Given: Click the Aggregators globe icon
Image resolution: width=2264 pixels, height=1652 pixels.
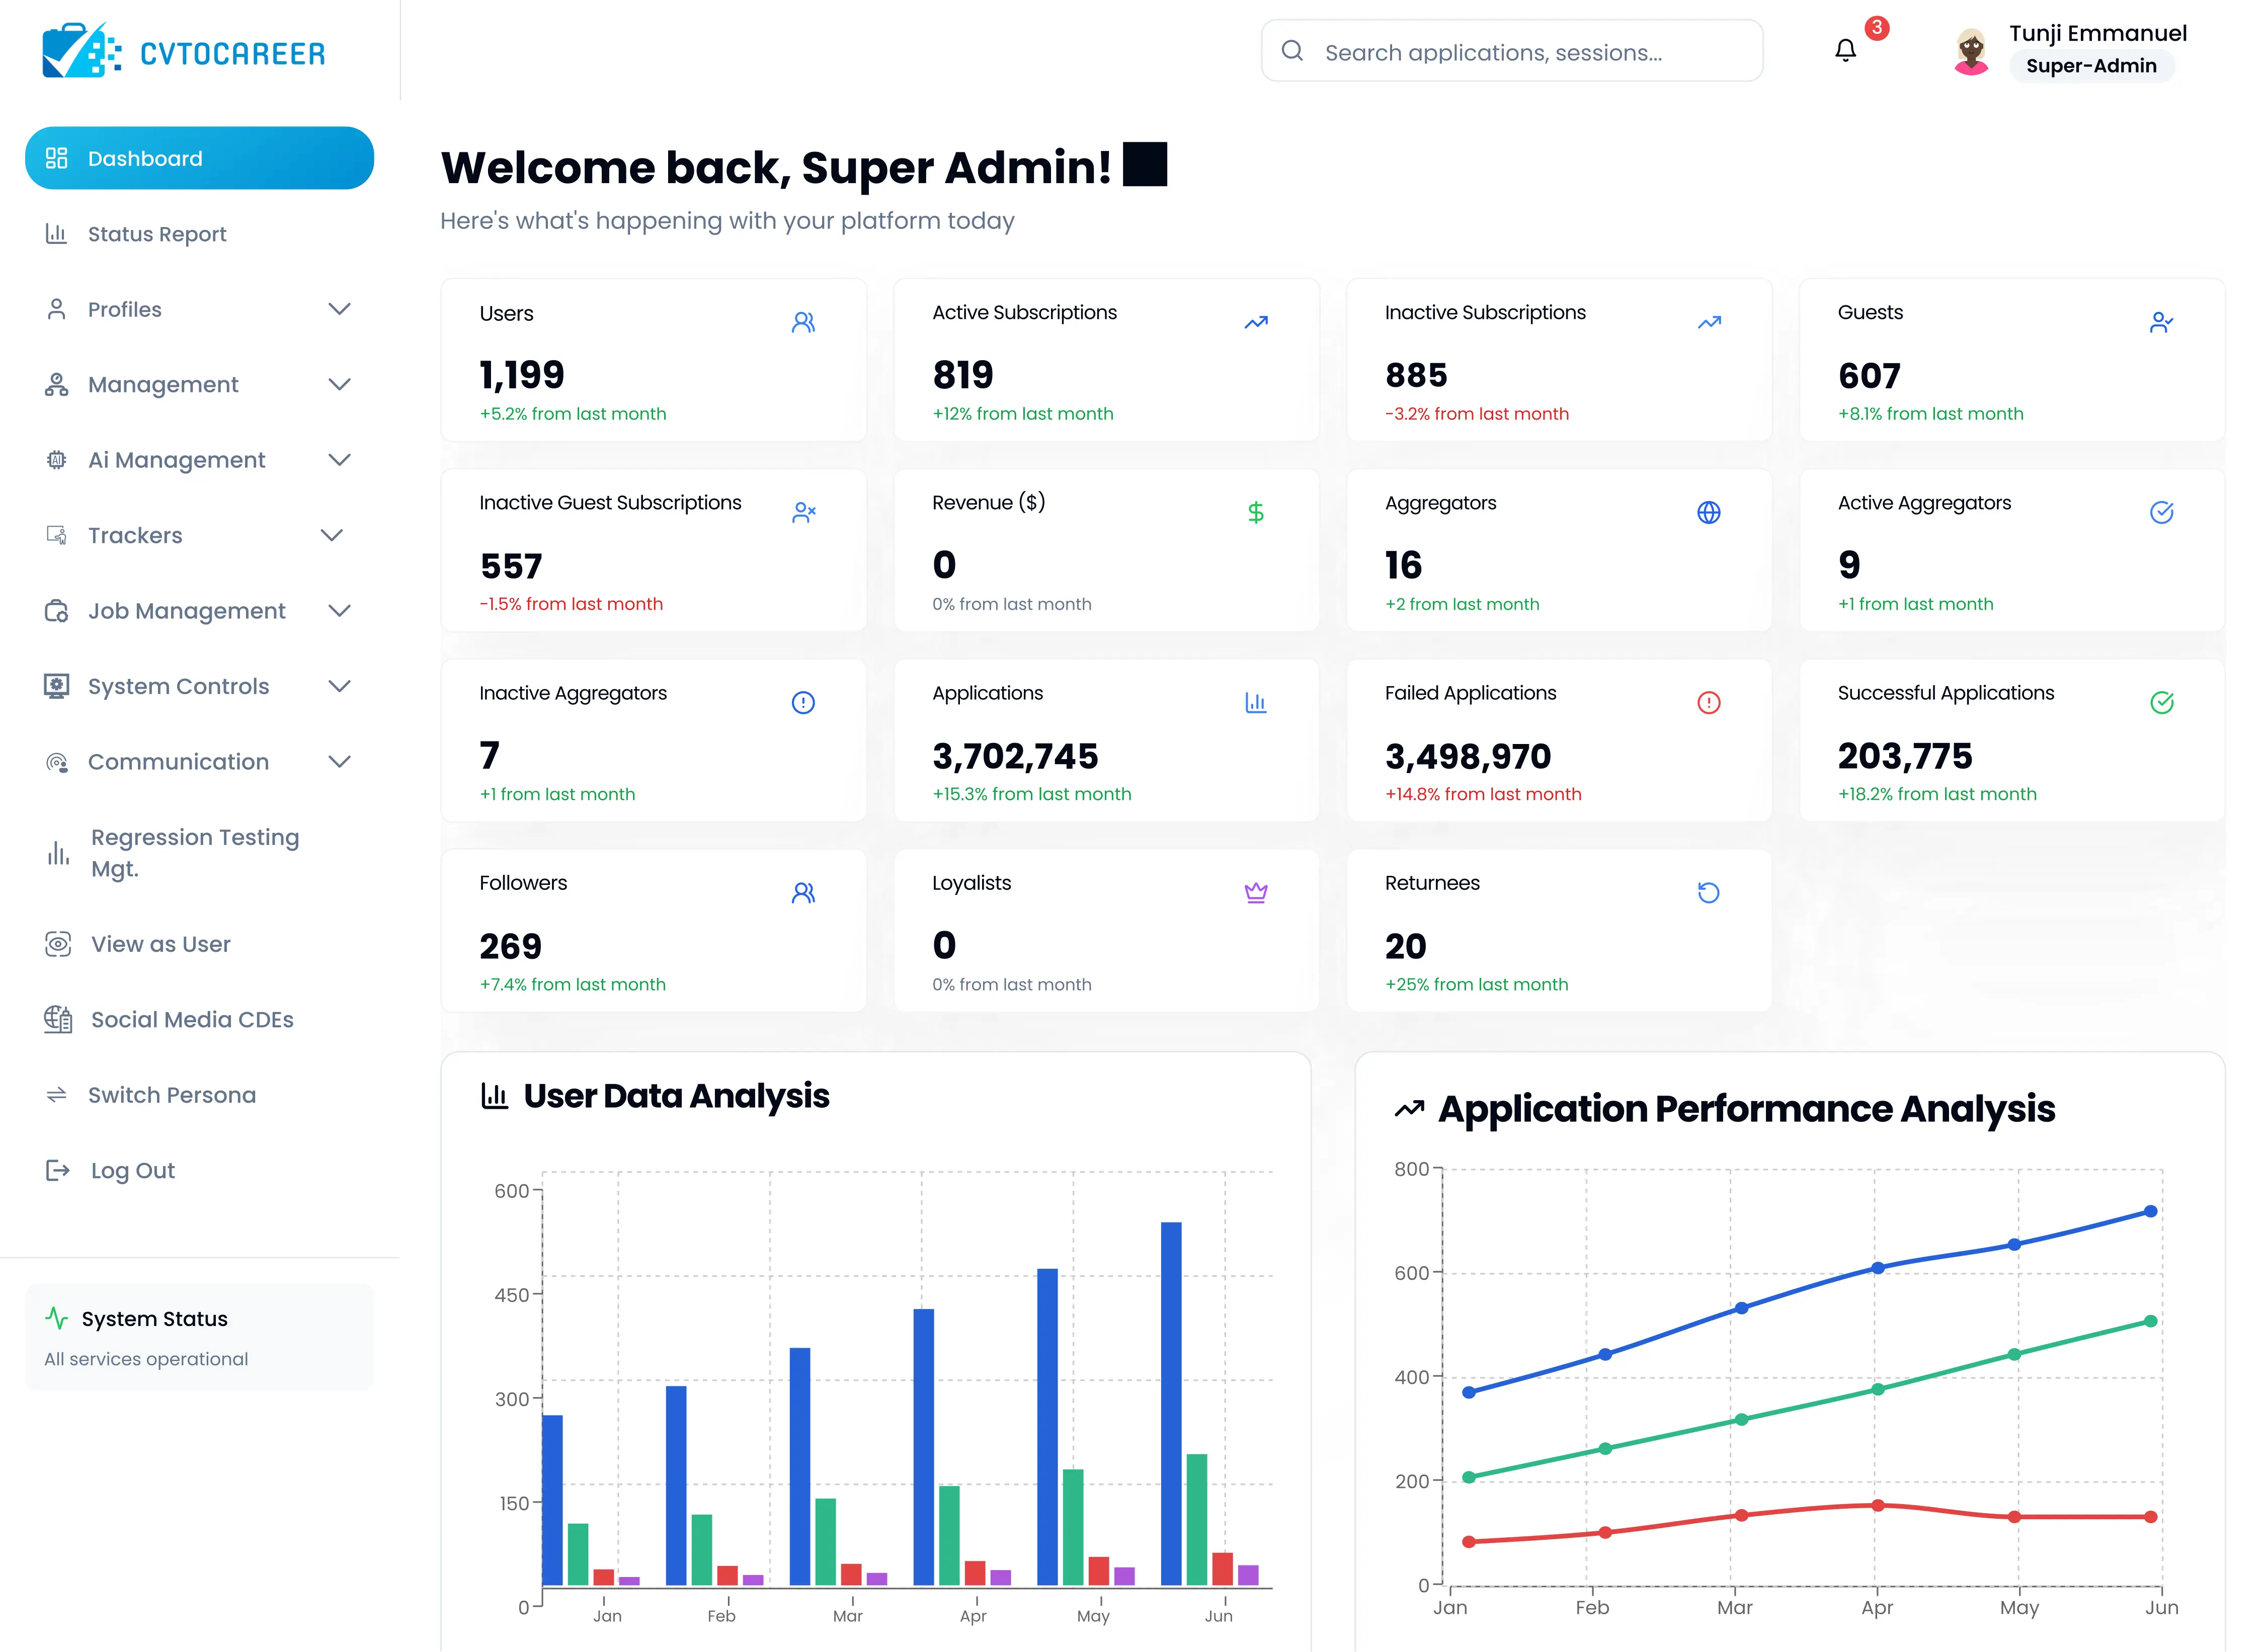Looking at the screenshot, I should pyautogui.click(x=1709, y=512).
